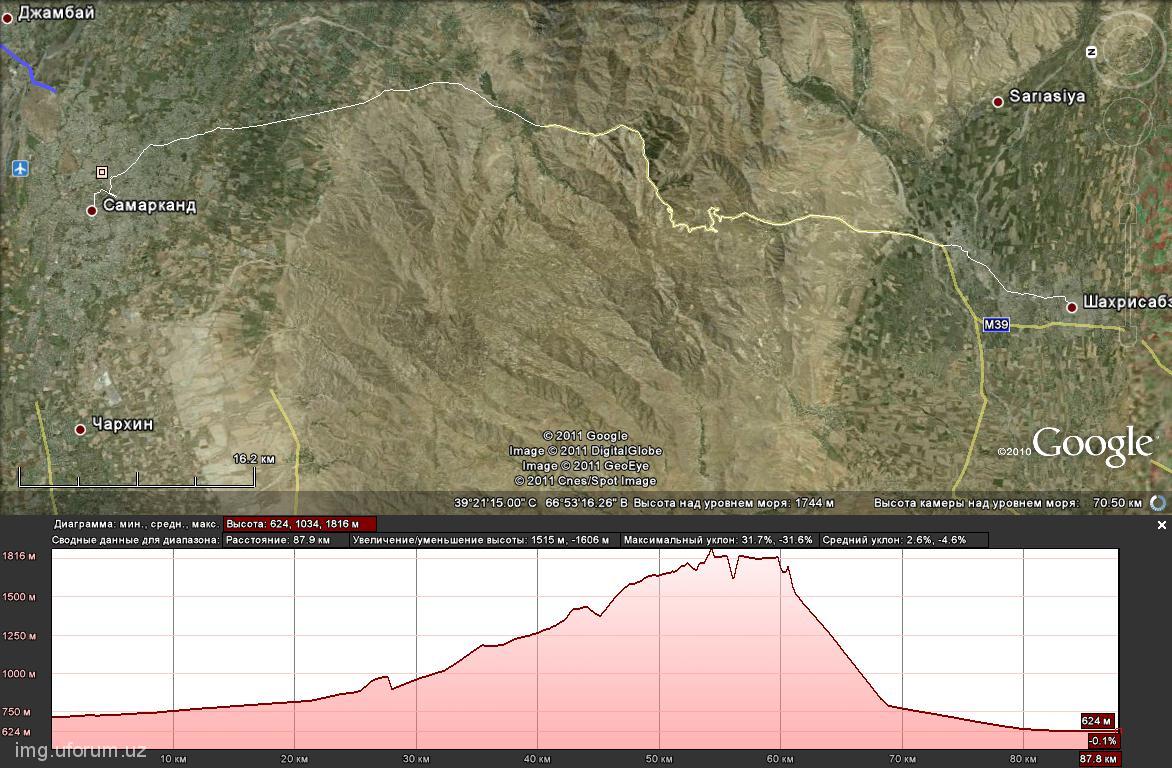Click the Расстояние 87.9 км summary field

click(x=286, y=540)
